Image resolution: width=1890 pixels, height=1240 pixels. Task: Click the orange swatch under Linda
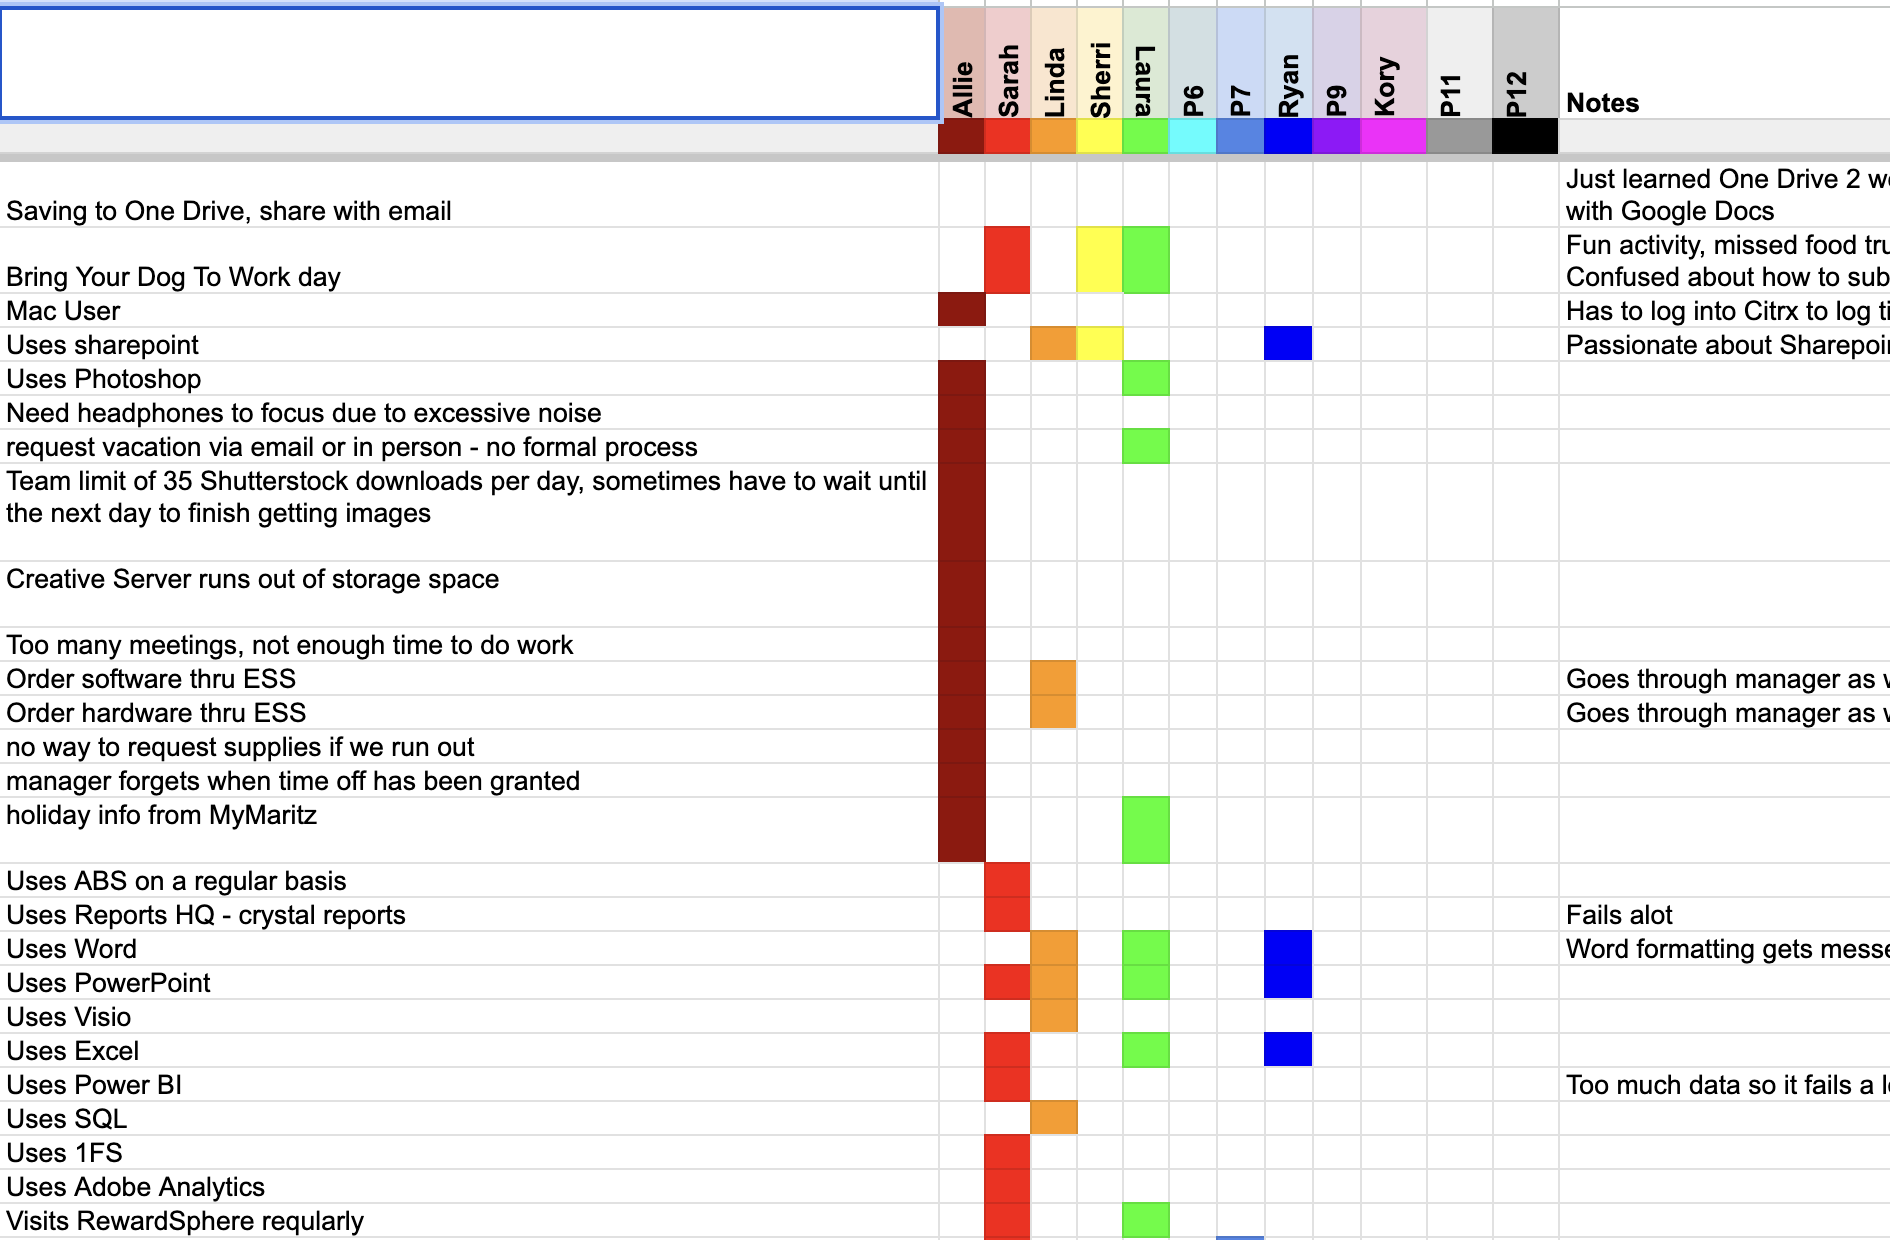pyautogui.click(x=1054, y=136)
